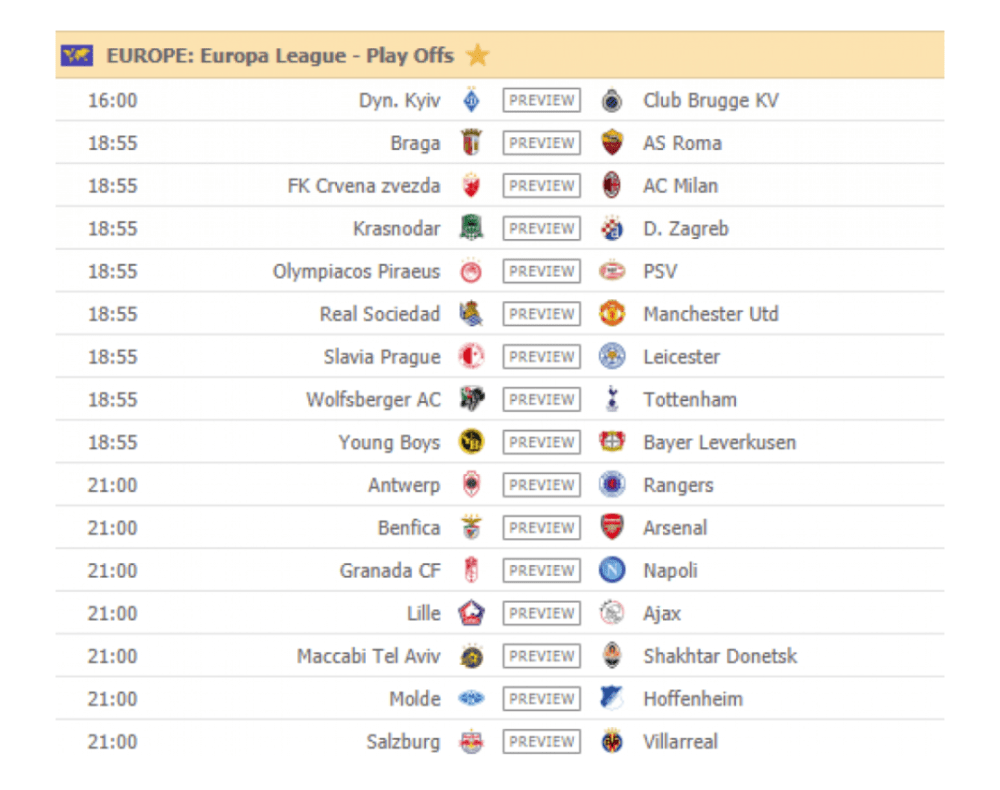1000x790 pixels.
Task: Click the Europe world map flag icon
Action: click(77, 55)
